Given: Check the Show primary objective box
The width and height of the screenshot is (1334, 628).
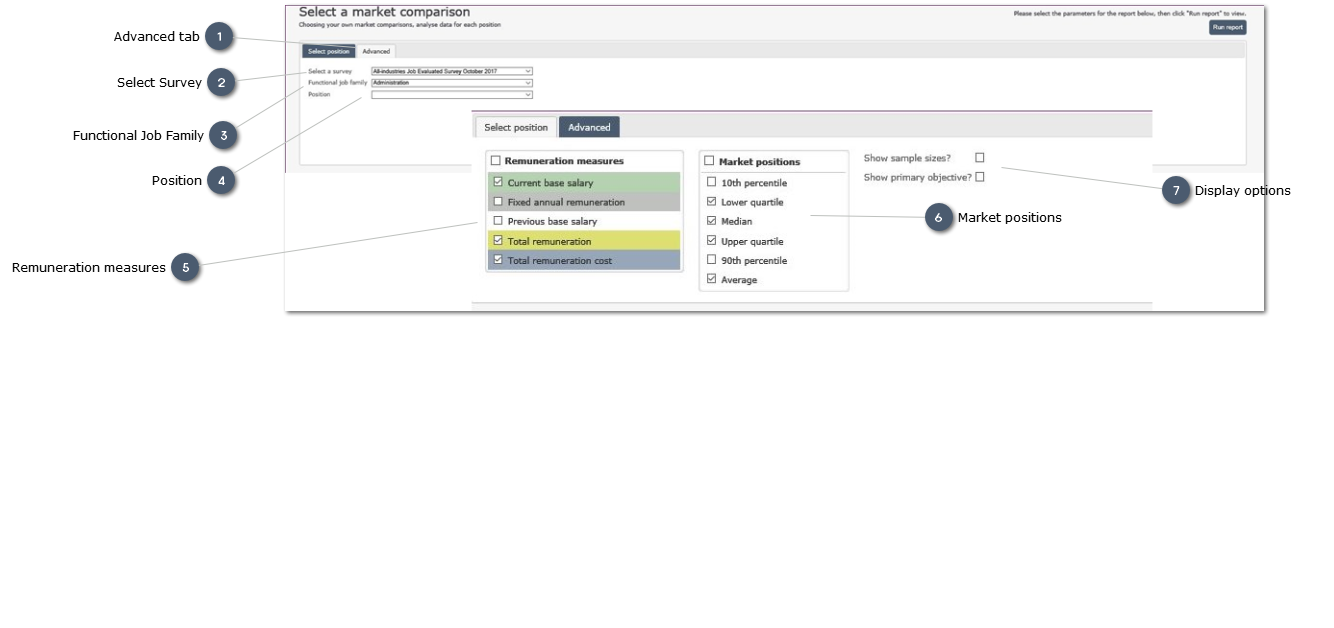Looking at the screenshot, I should point(980,177).
